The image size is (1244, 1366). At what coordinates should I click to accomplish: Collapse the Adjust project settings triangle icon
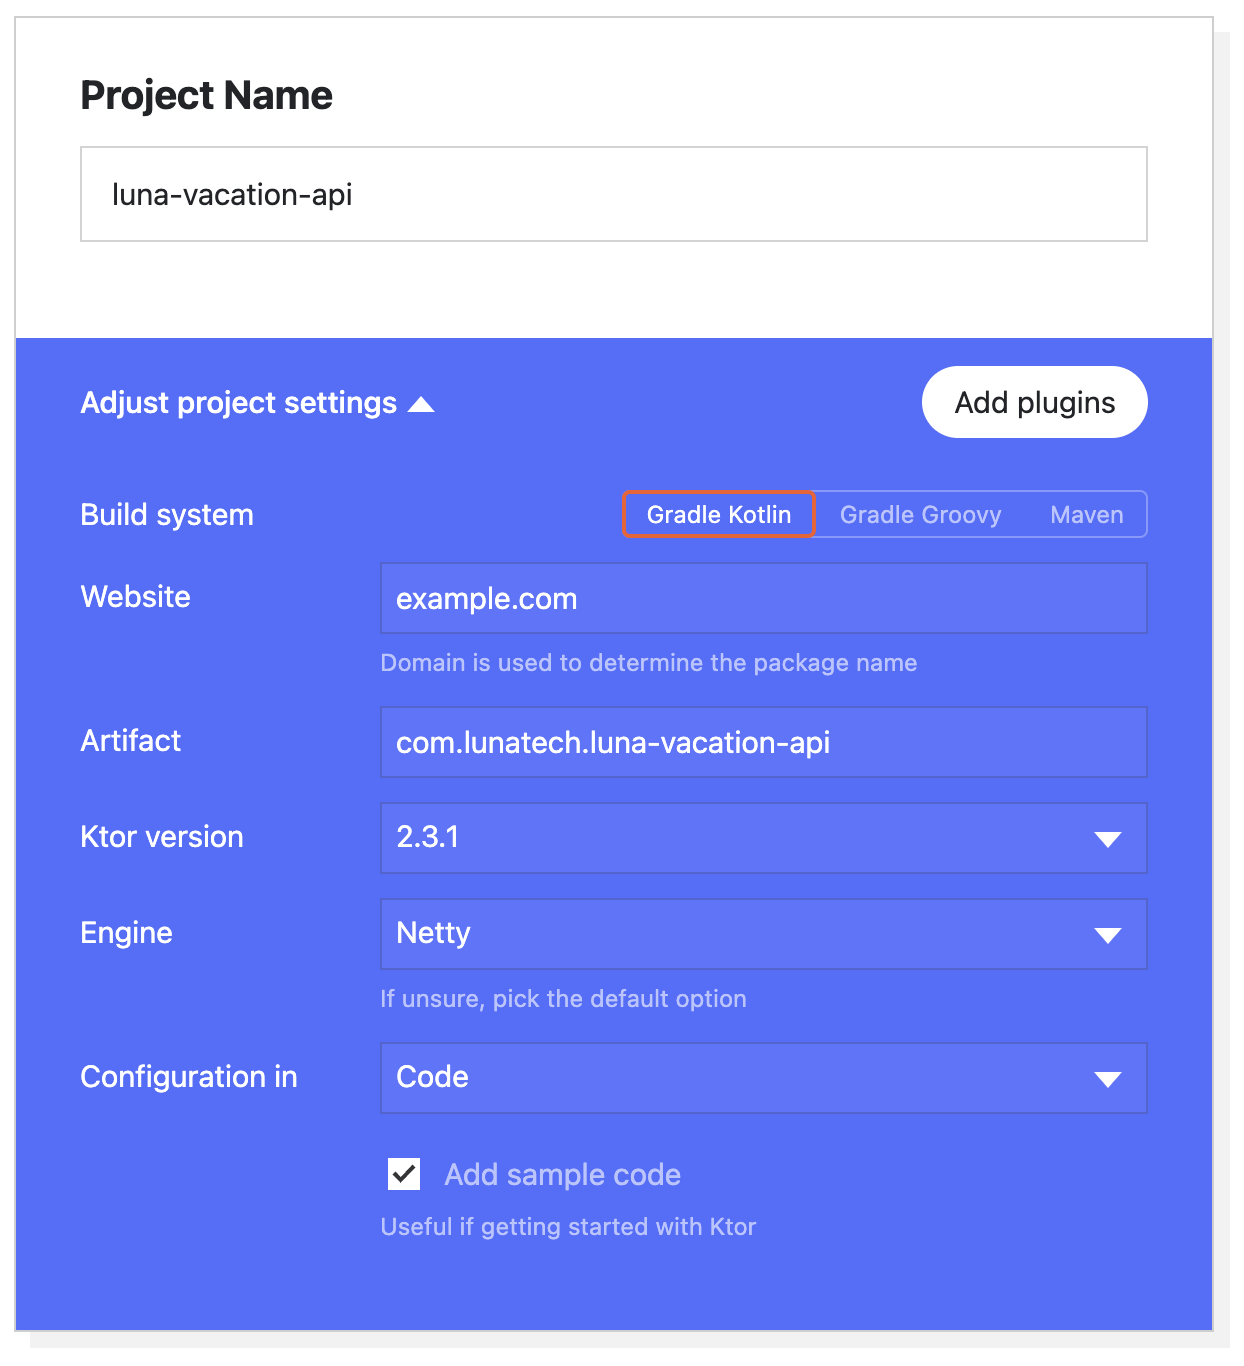[x=421, y=404]
